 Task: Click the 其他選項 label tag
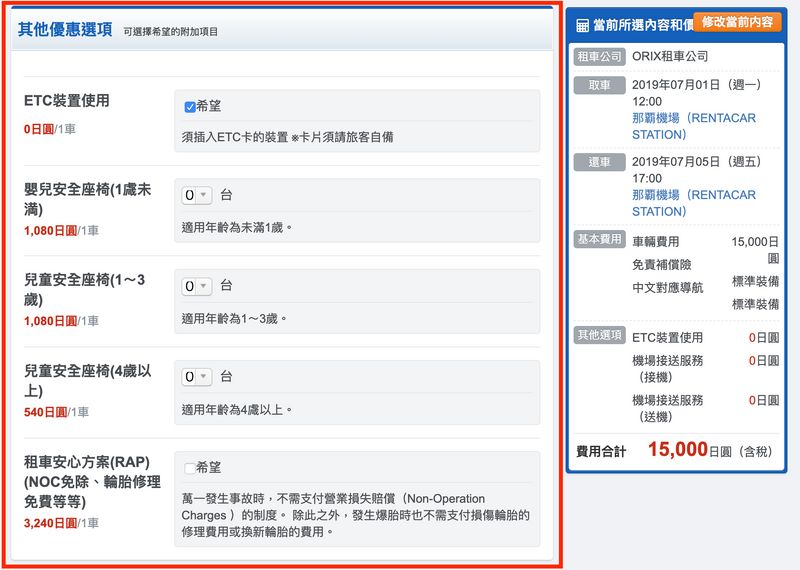(x=599, y=335)
